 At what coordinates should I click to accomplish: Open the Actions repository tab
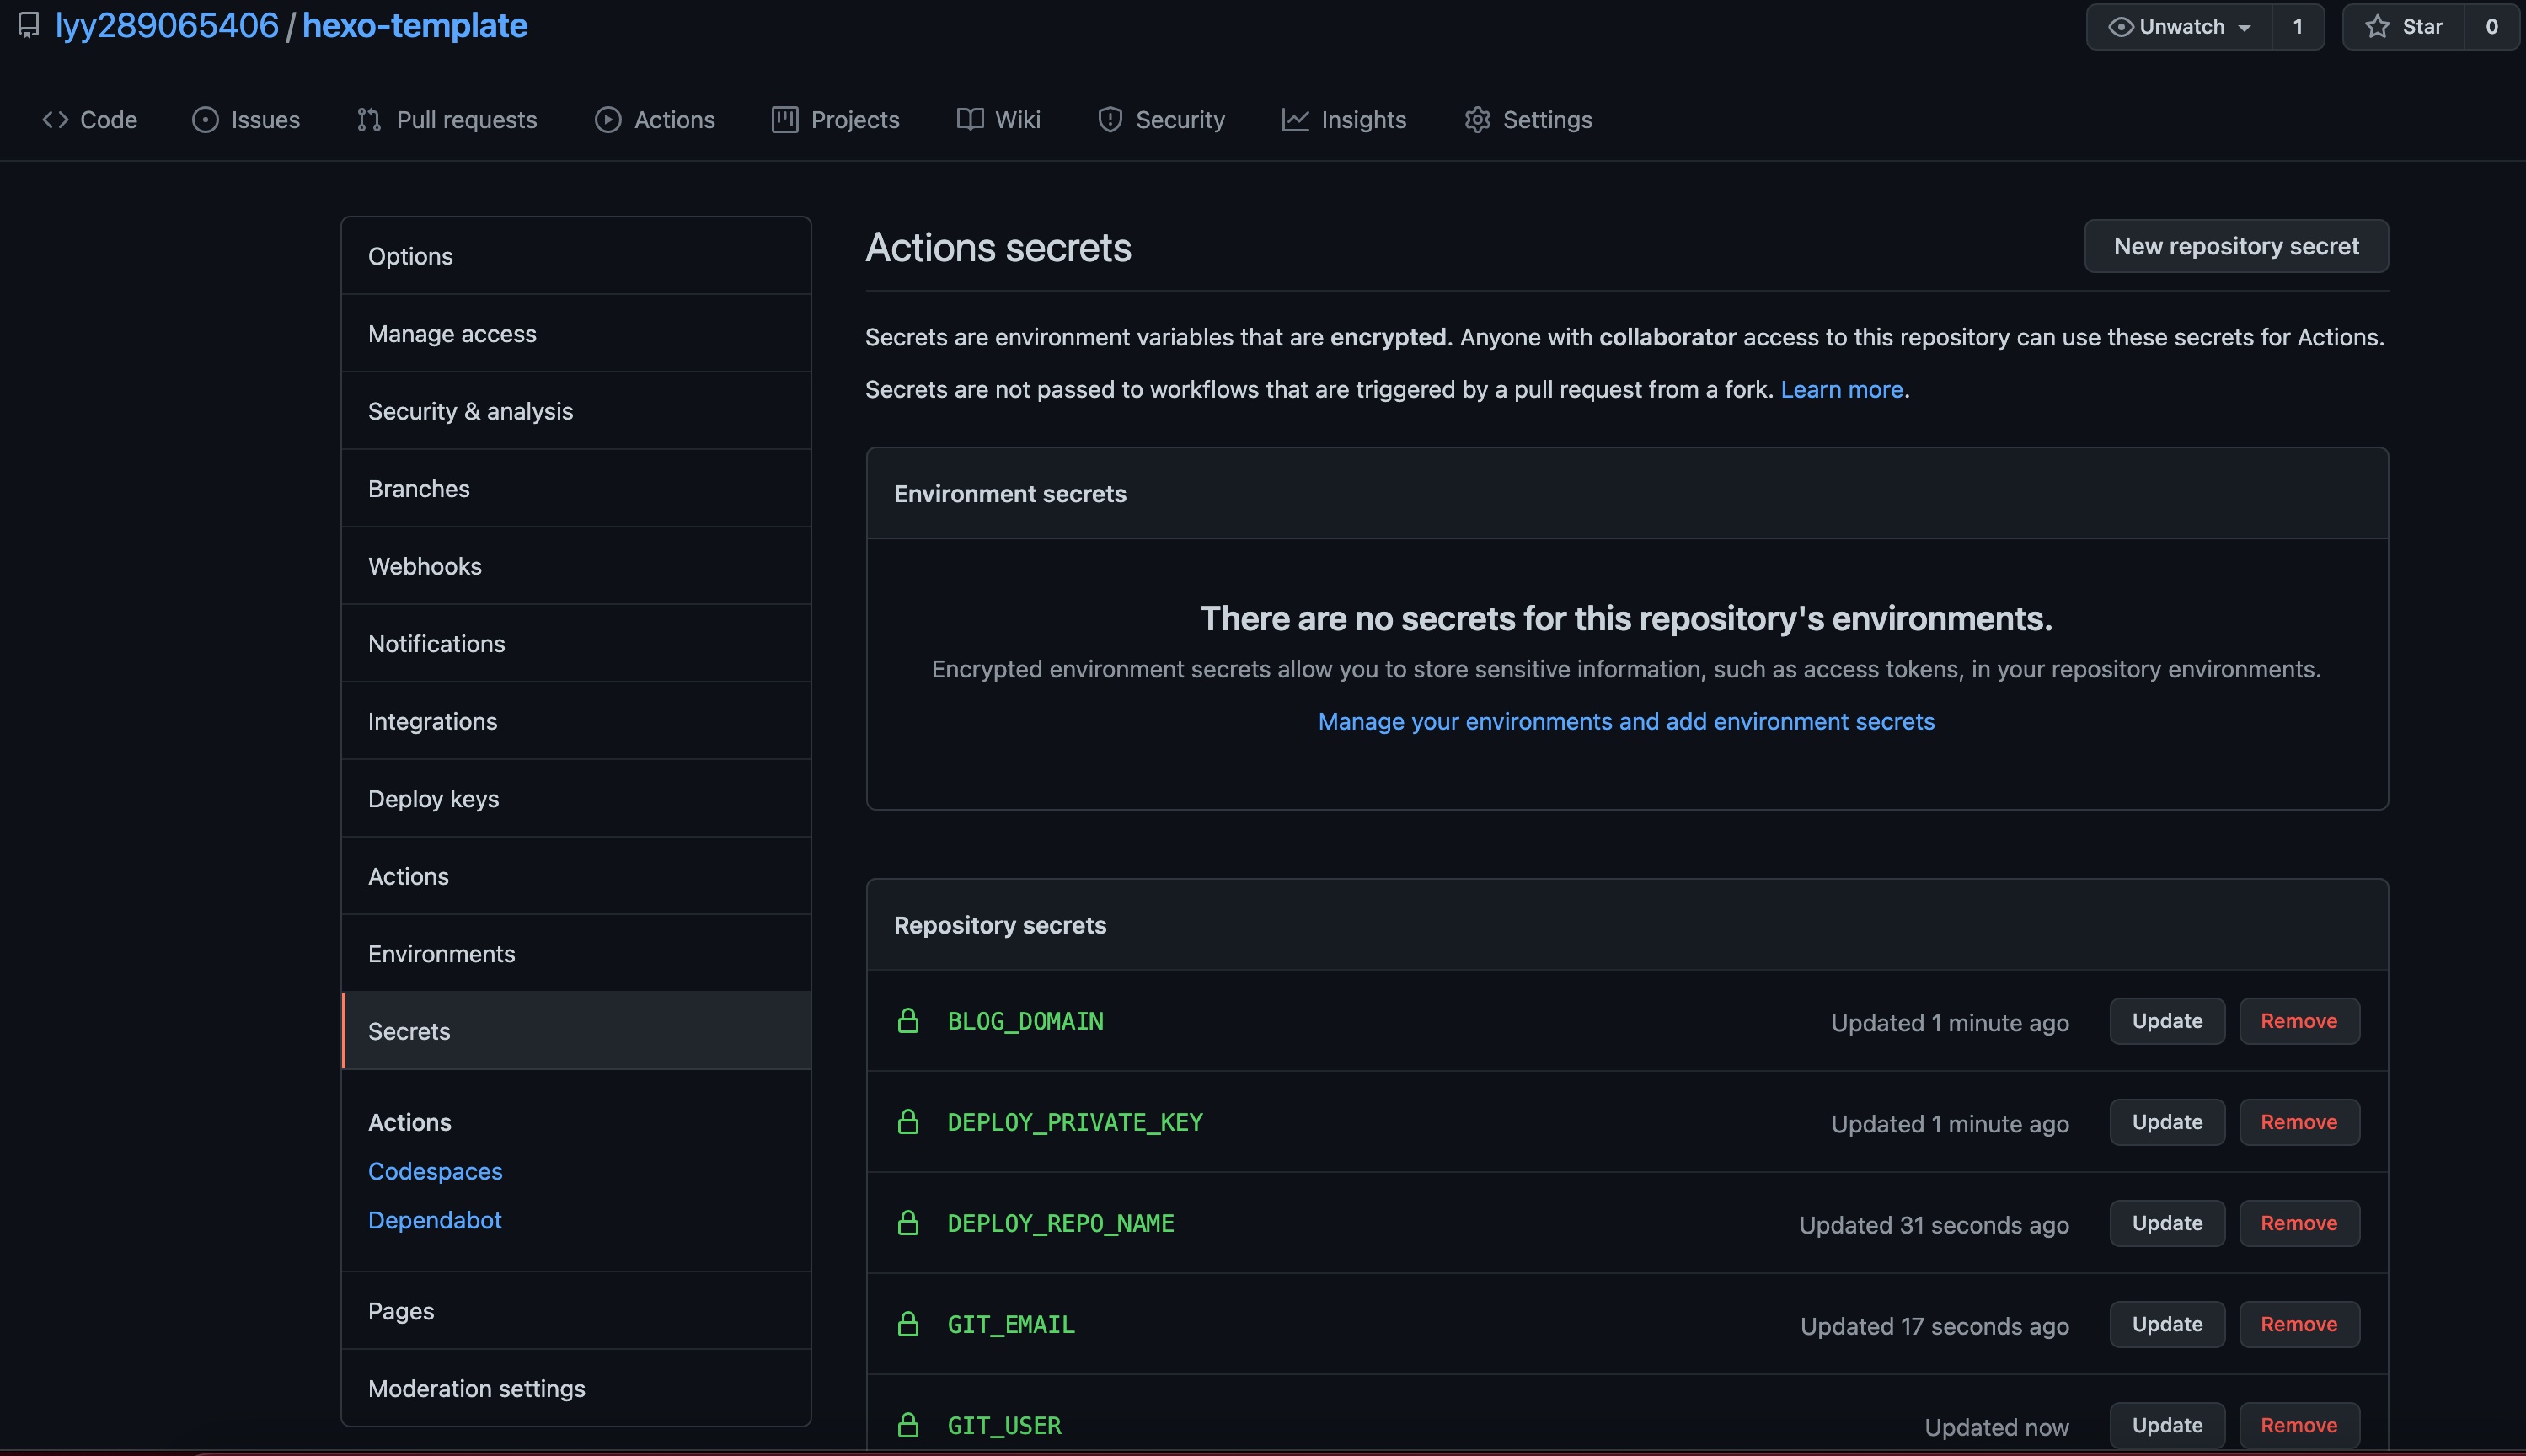pyautogui.click(x=655, y=120)
